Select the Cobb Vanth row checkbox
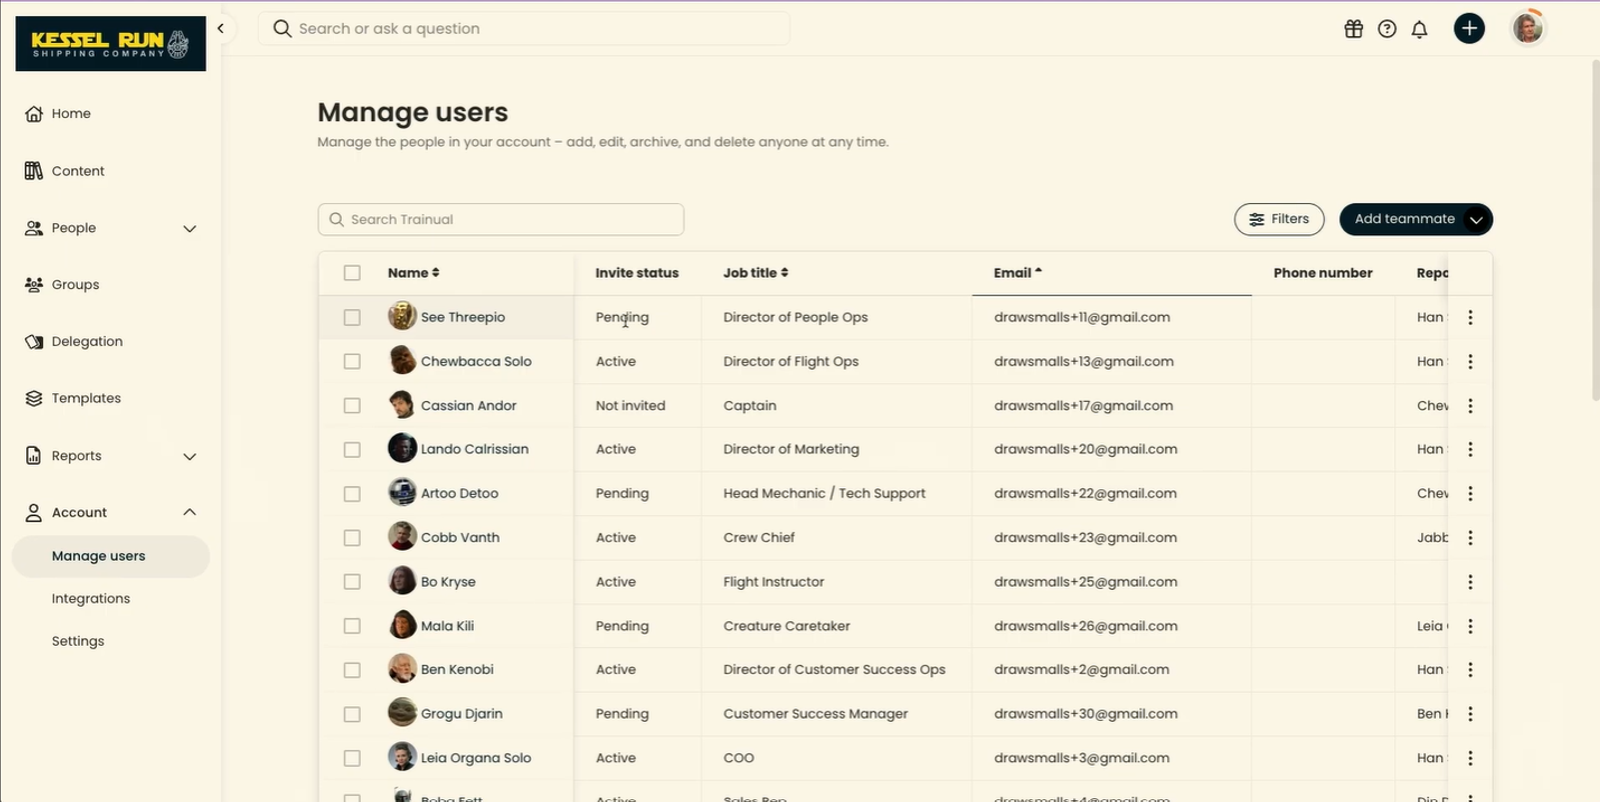Image resolution: width=1600 pixels, height=802 pixels. pyautogui.click(x=352, y=538)
